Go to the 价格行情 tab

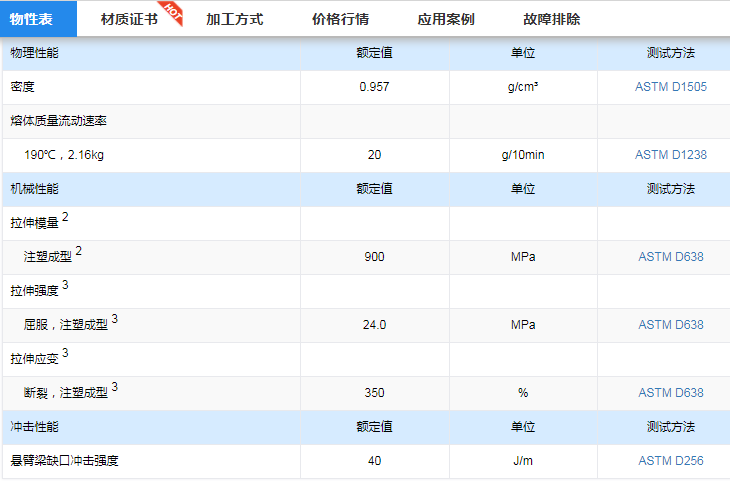tap(340, 19)
